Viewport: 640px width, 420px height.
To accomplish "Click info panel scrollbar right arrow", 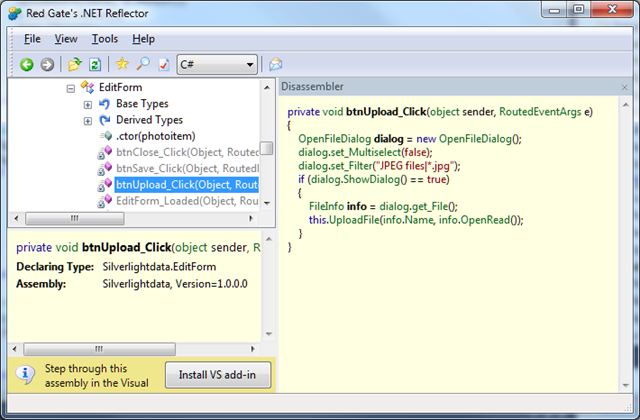I will click(253, 349).
